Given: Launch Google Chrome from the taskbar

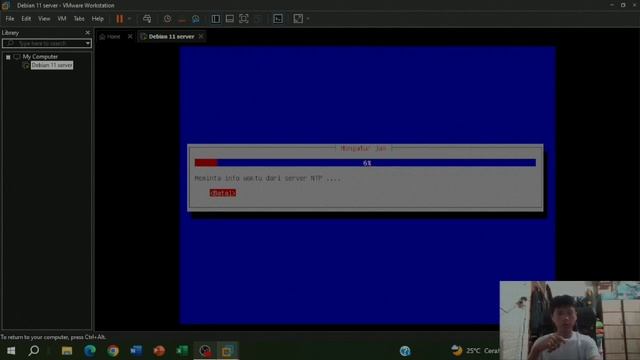Looking at the screenshot, I should pyautogui.click(x=113, y=351).
